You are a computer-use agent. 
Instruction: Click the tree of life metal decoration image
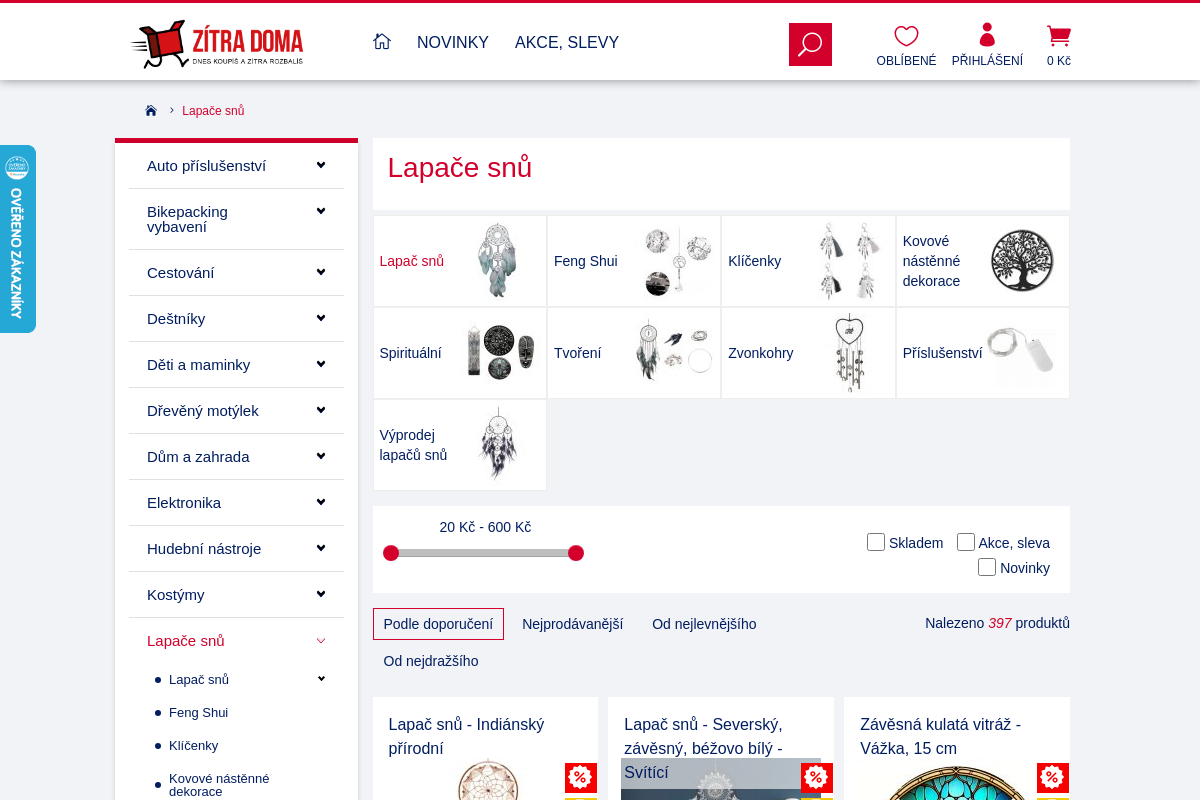point(1022,260)
